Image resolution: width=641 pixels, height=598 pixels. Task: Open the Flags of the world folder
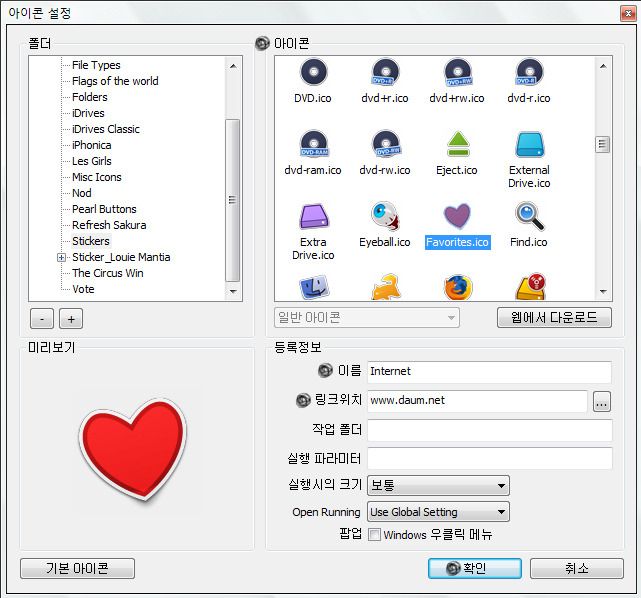[115, 81]
